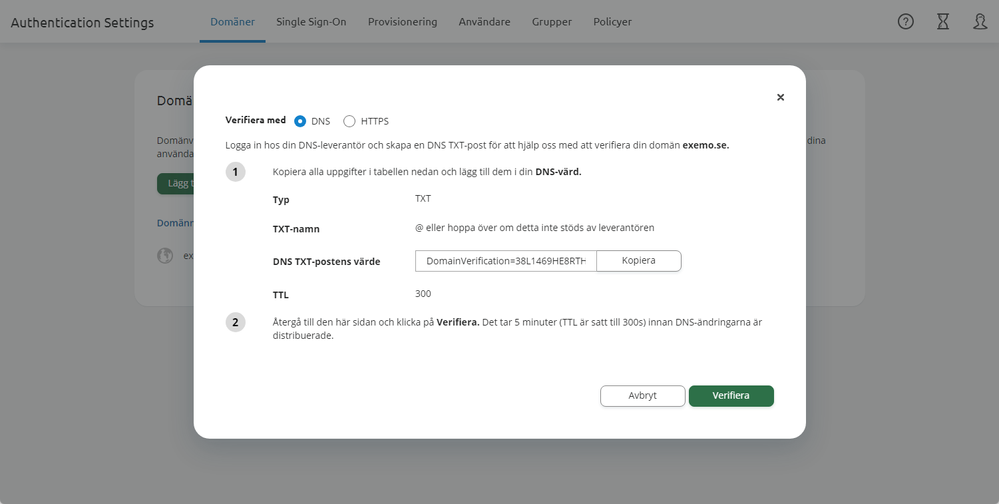Screen dimensions: 999x504
Task: Navigate to the Policyer tab
Action: 612,22
